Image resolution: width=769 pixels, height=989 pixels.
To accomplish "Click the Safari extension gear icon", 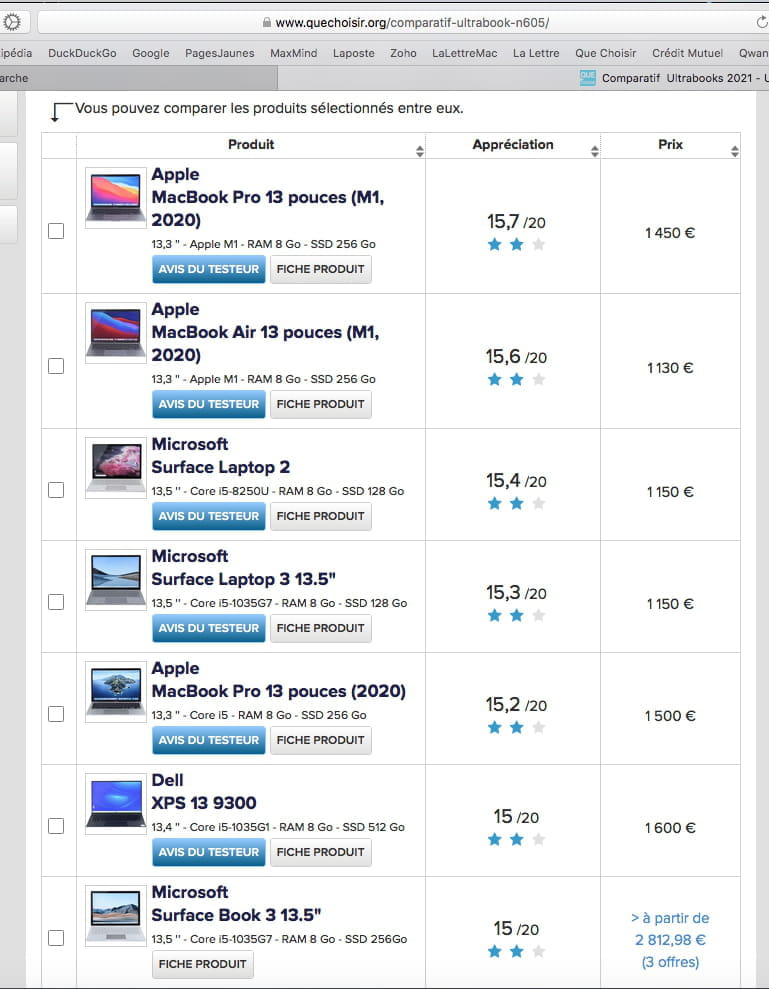I will coord(11,23).
